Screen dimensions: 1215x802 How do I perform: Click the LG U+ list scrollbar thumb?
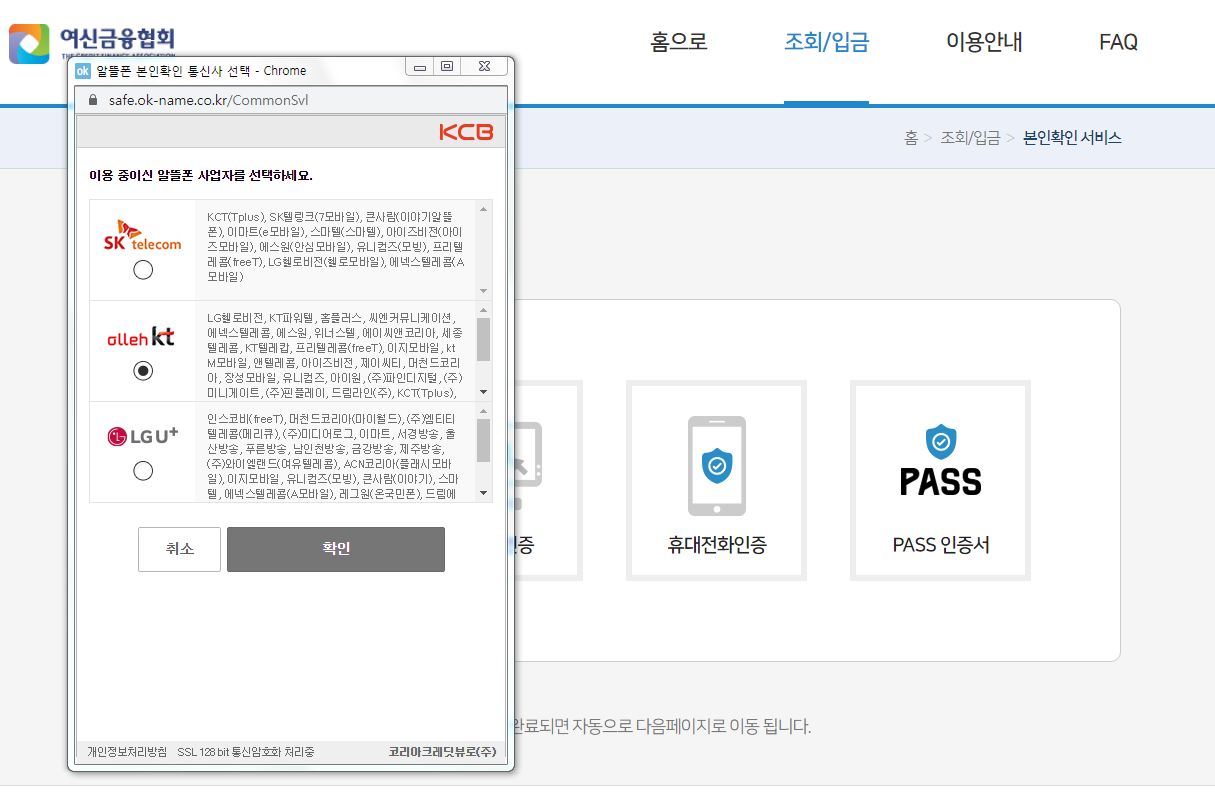point(484,440)
